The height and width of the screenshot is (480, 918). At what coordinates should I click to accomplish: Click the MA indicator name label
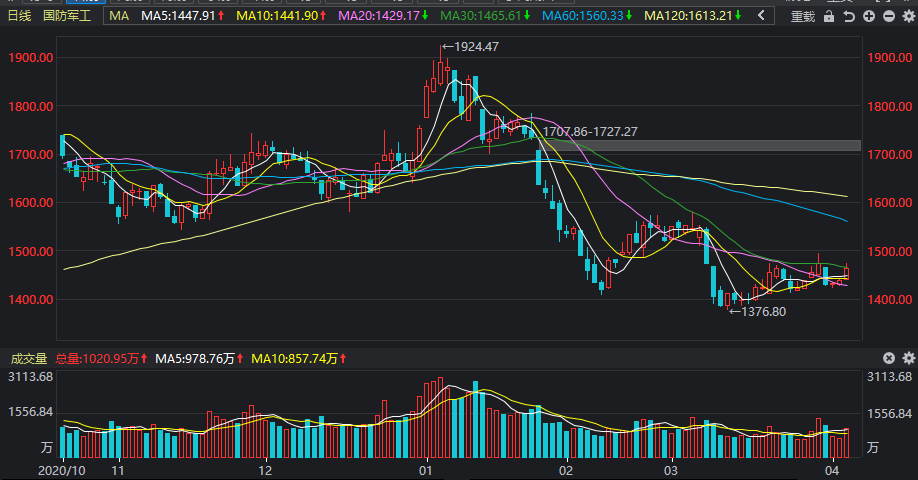tap(119, 16)
